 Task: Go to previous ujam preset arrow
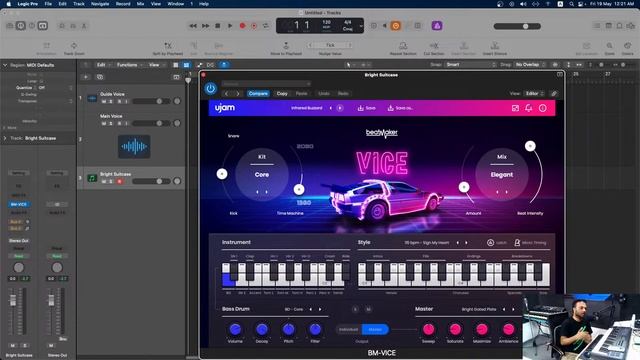[331, 108]
